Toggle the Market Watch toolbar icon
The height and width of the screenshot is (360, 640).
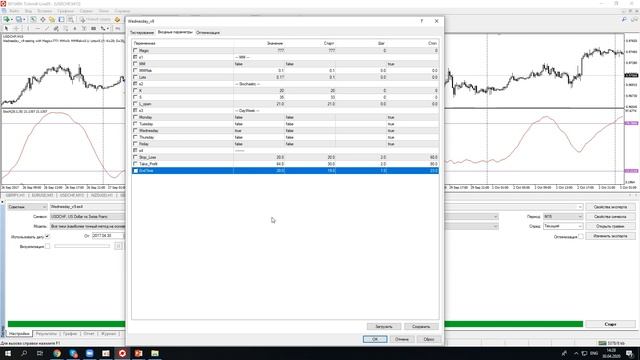[33, 19]
